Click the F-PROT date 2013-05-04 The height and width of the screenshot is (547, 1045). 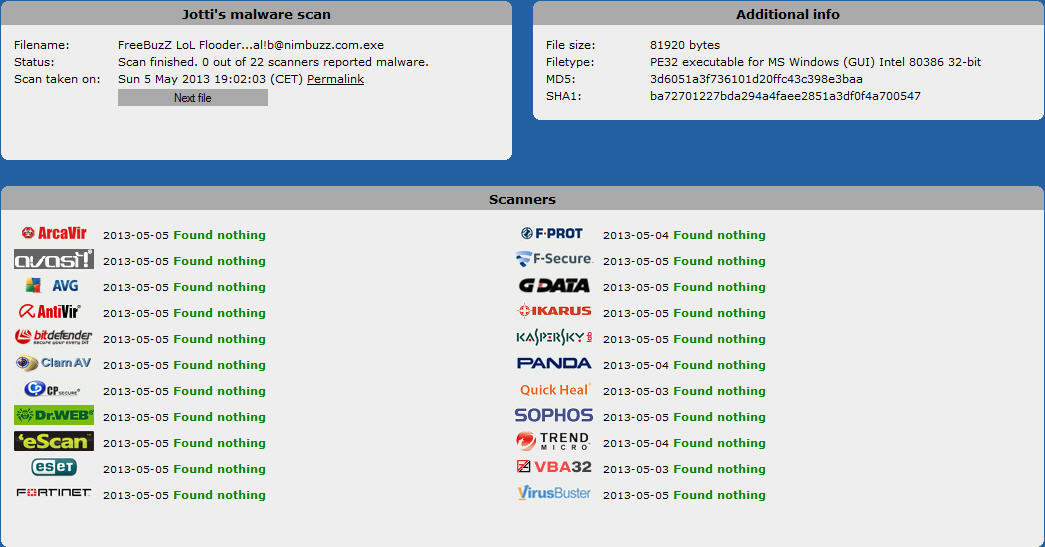635,235
